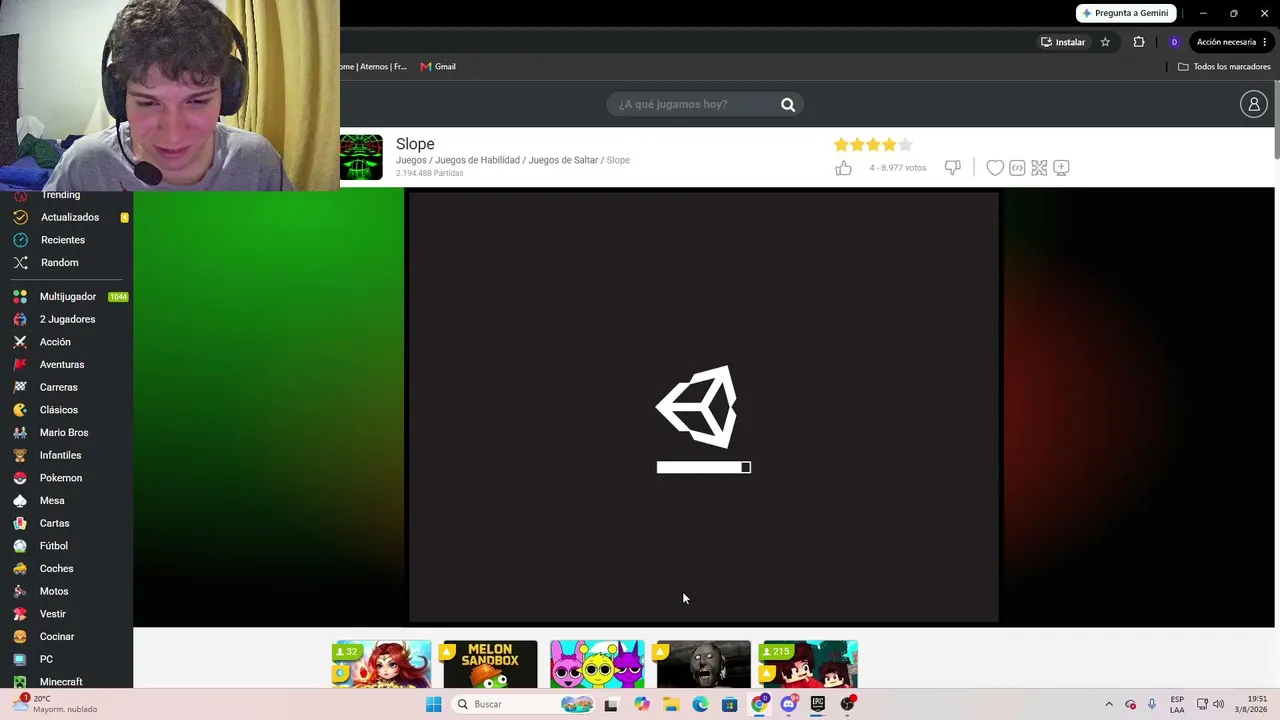Open the blocky characters game with 215 badge
1280x720 pixels.
coord(810,665)
